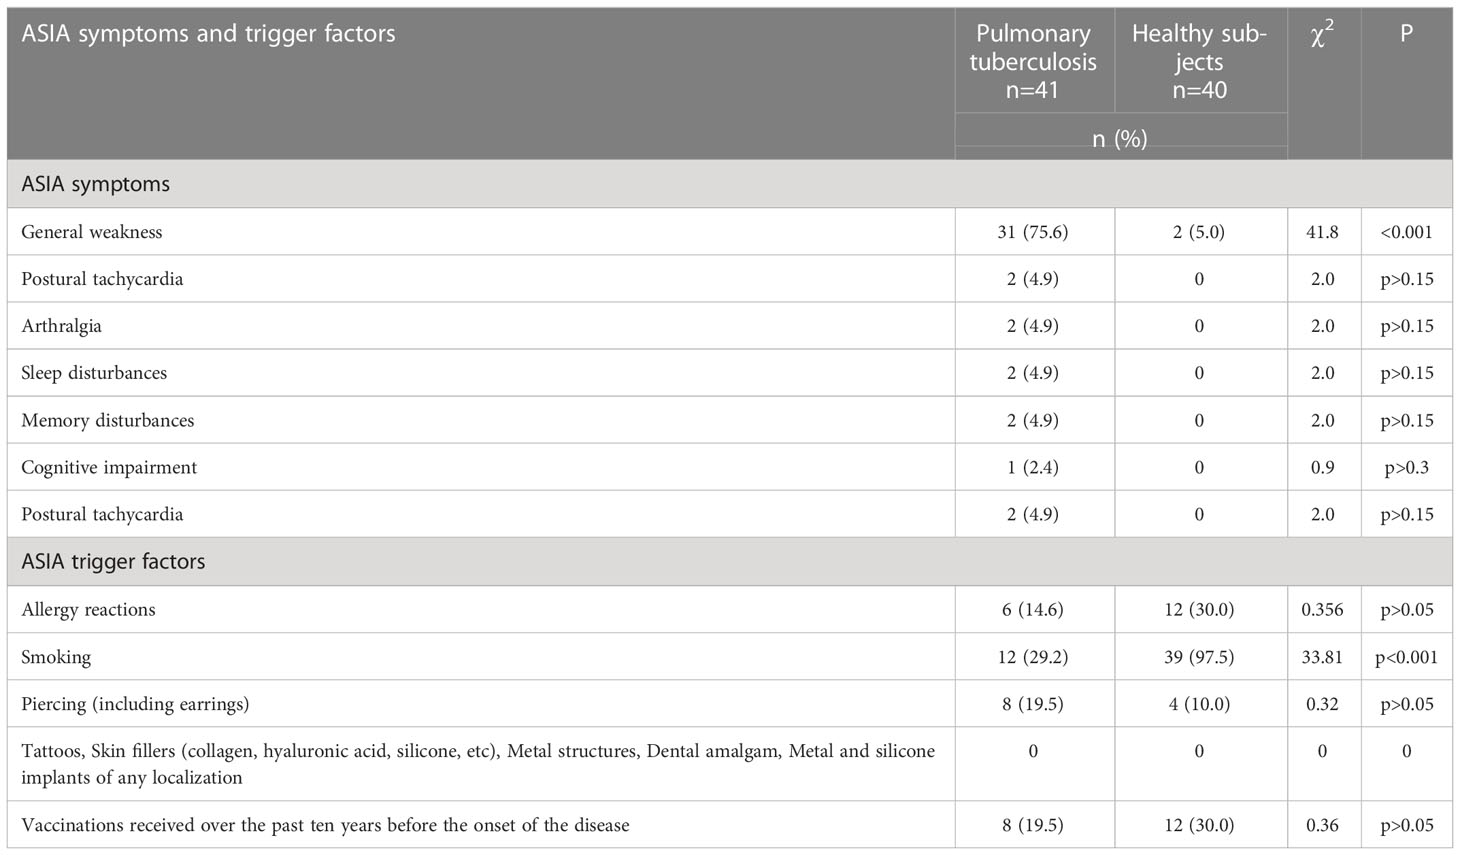Click the Smoking row label
This screenshot has width=1460, height=855.
coord(56,657)
